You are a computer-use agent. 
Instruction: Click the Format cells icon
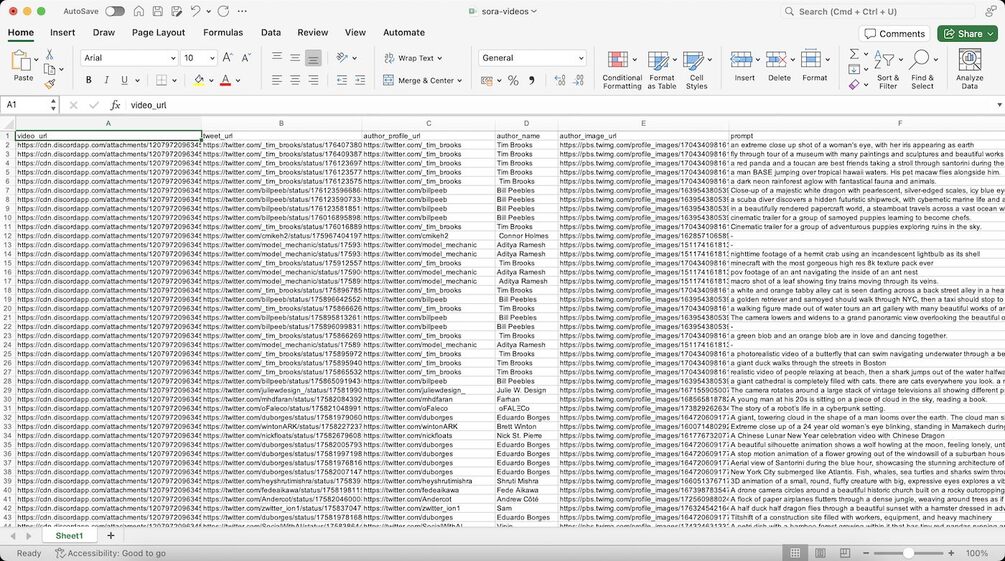click(x=811, y=60)
